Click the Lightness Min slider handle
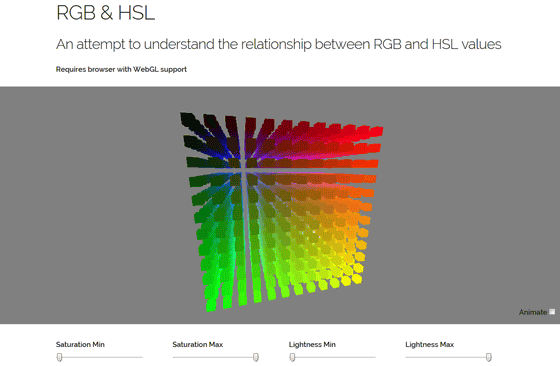The height and width of the screenshot is (366, 560). 292,357
